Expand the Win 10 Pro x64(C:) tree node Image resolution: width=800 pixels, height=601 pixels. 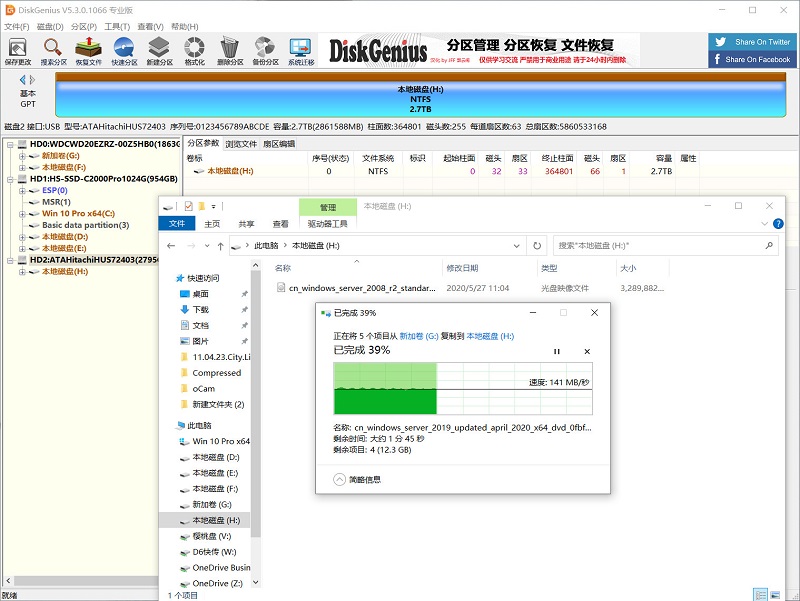pyautogui.click(x=22, y=214)
